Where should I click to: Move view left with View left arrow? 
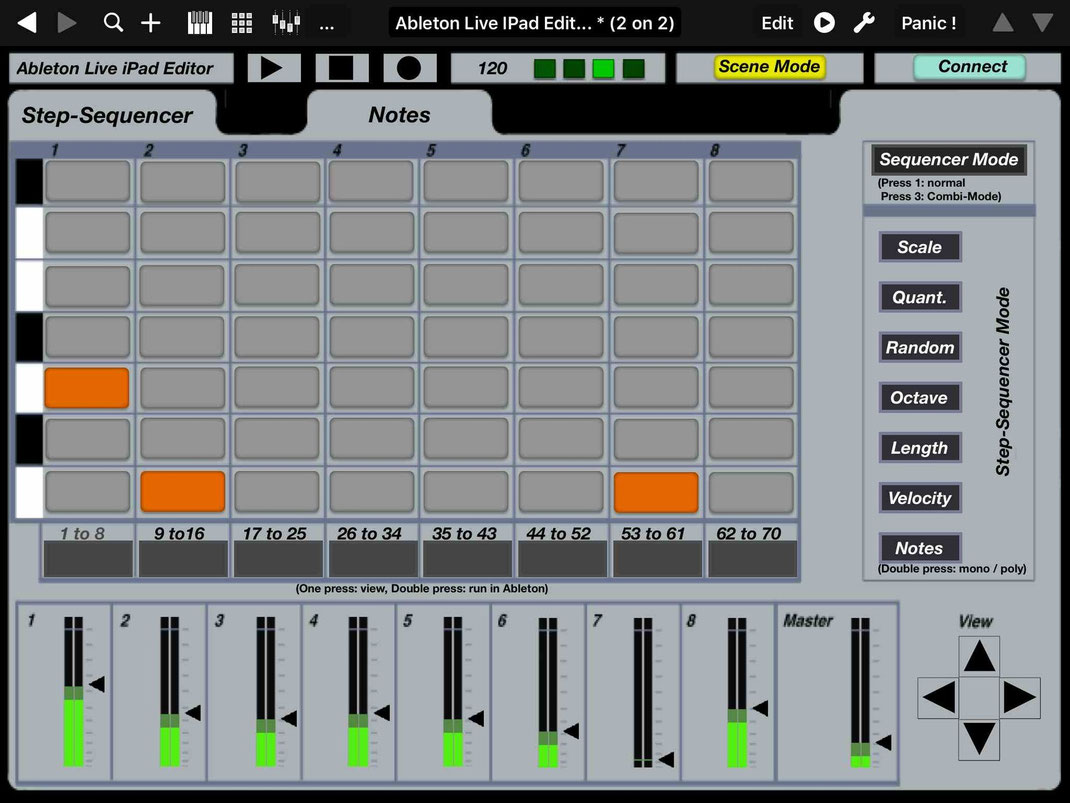(938, 697)
